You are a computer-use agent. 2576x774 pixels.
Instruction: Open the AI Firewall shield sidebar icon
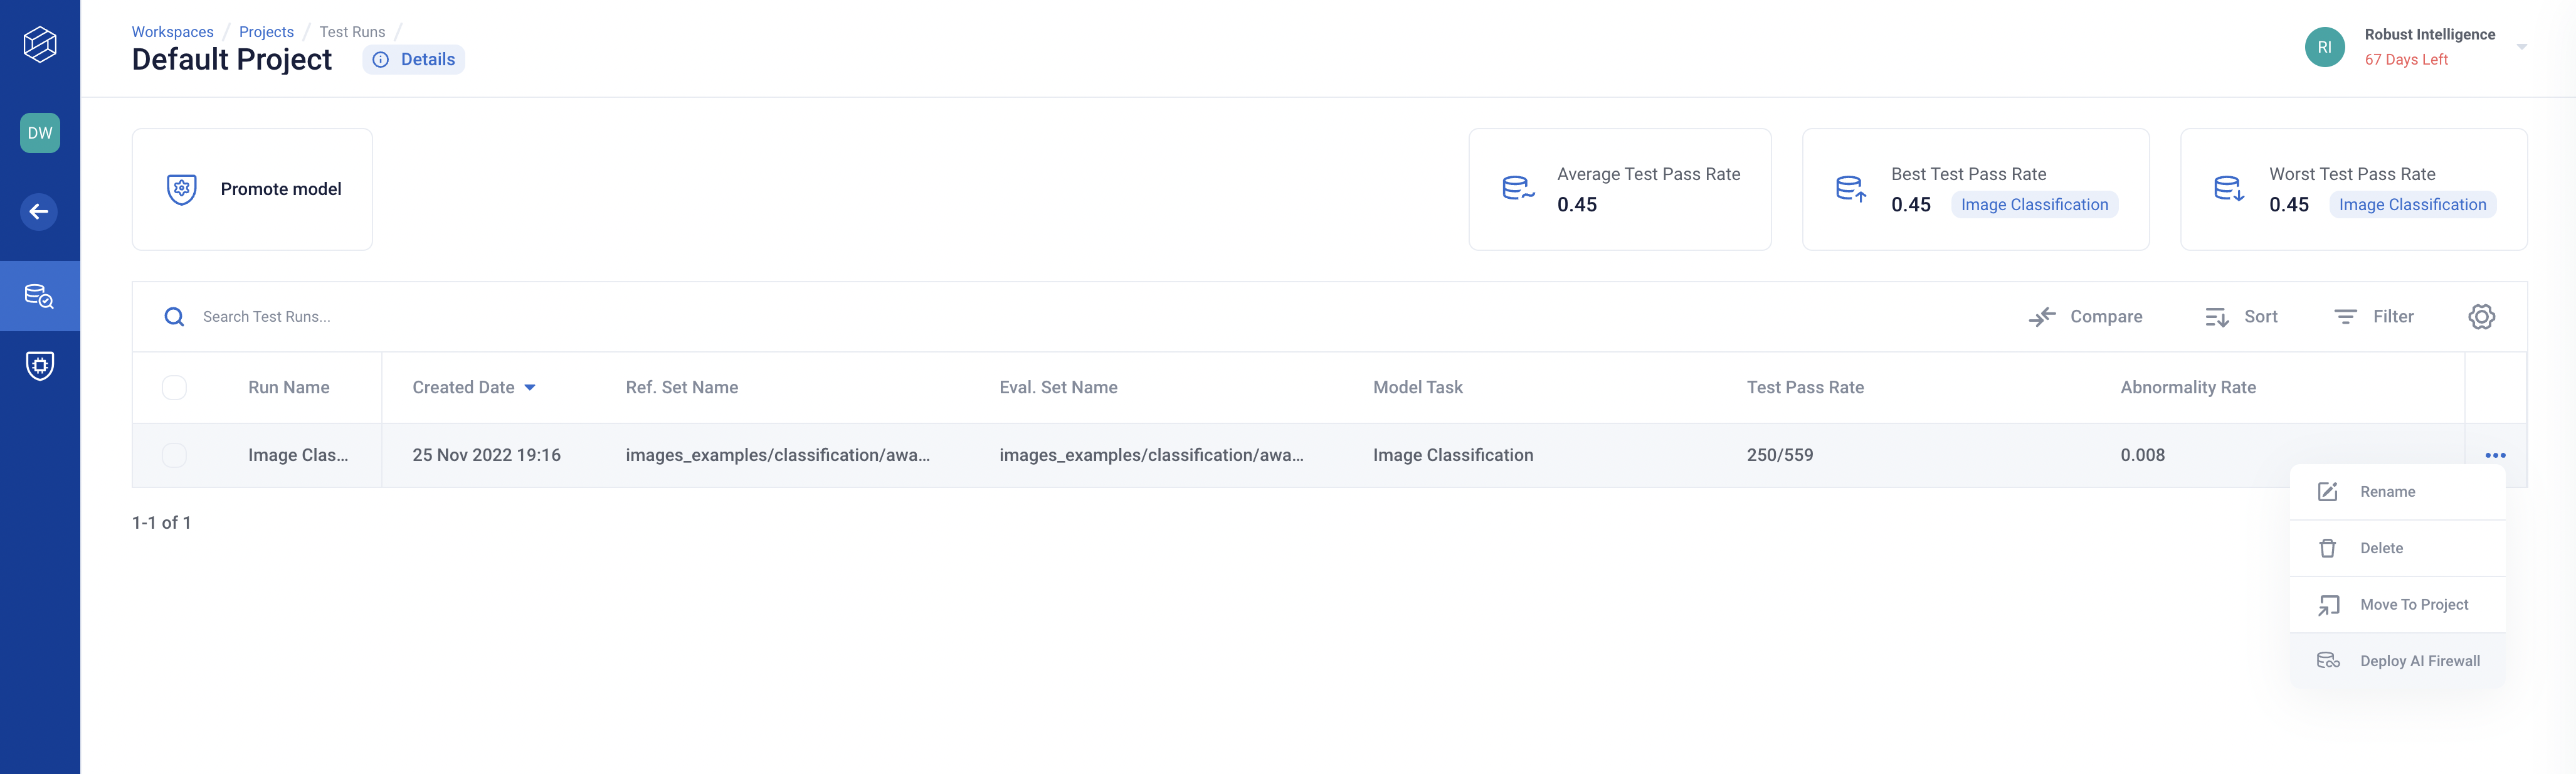(x=40, y=366)
